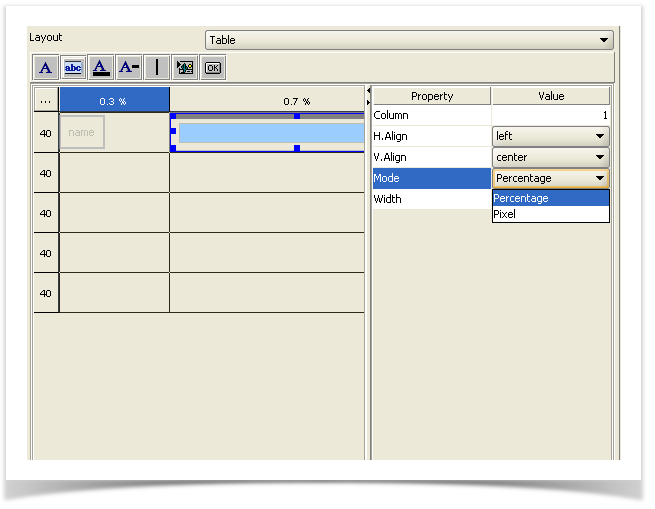Click the 'A-' label tool icon
The height and width of the screenshot is (509, 655).
coord(129,68)
